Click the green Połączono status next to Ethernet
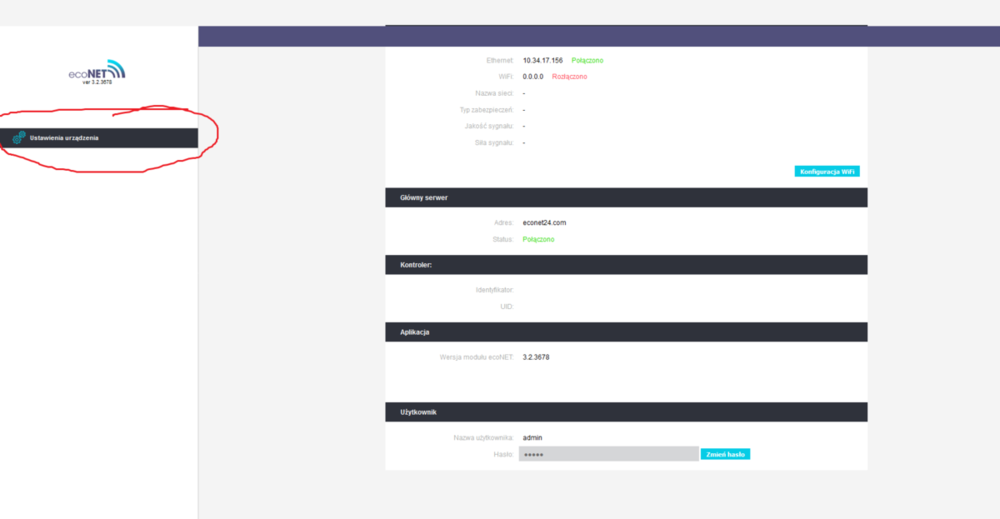Image resolution: width=1000 pixels, height=519 pixels. pyautogui.click(x=587, y=60)
